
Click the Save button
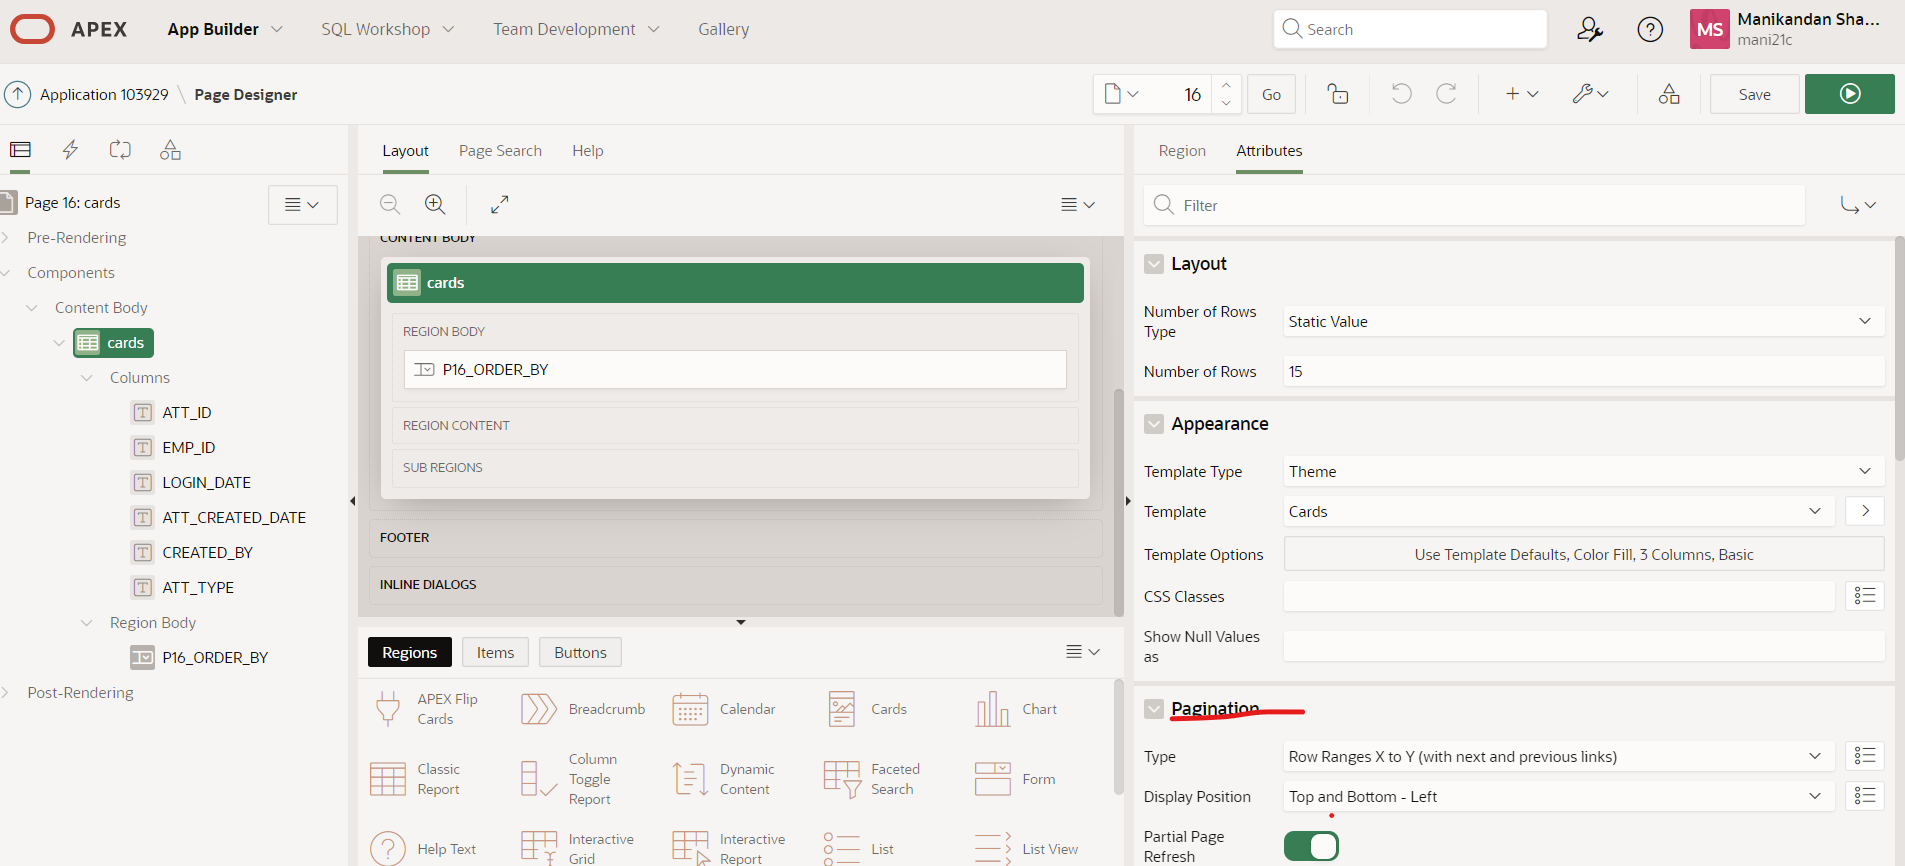[x=1754, y=94]
